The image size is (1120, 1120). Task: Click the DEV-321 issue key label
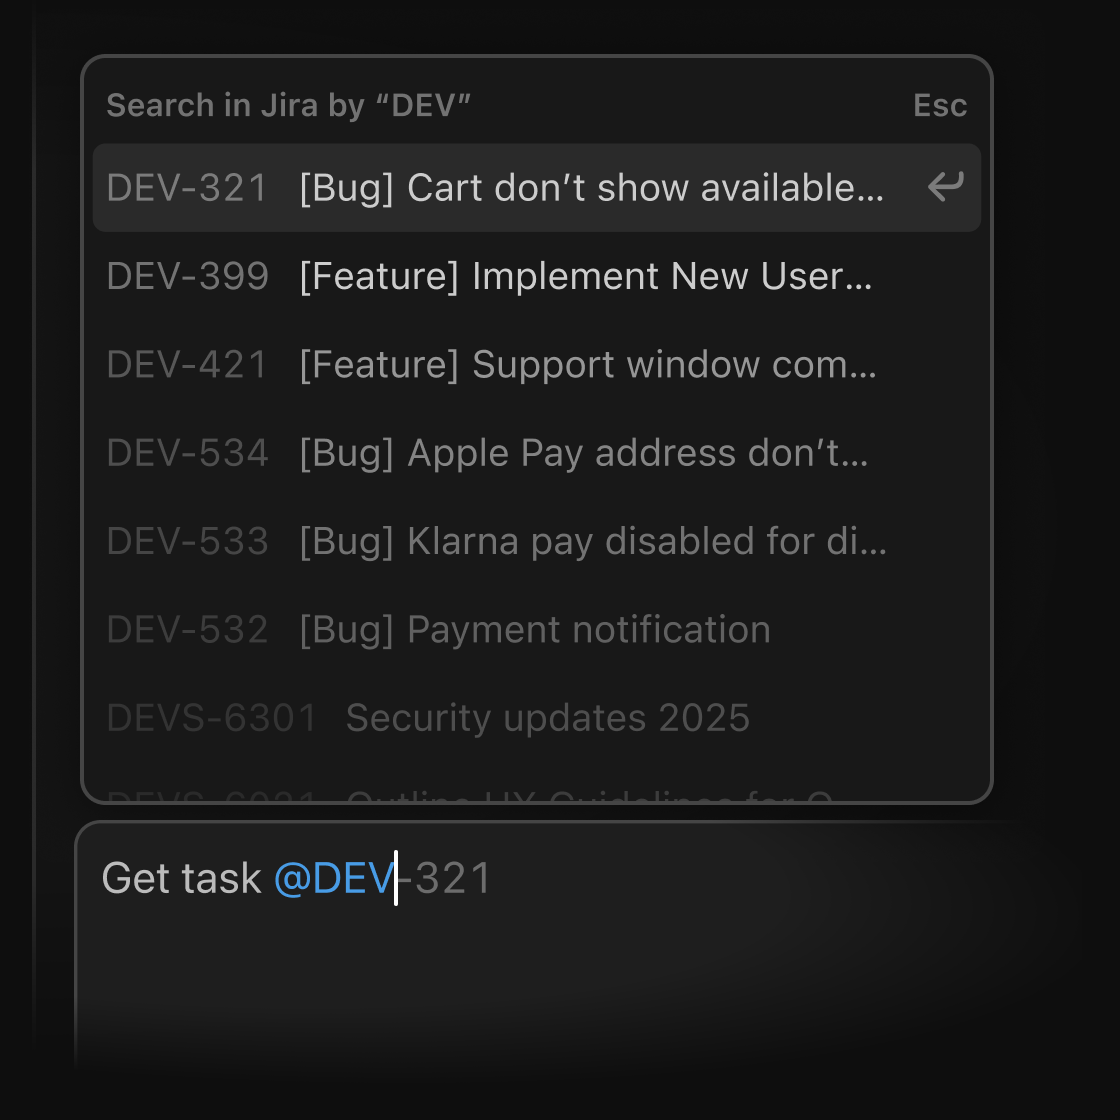click(x=187, y=187)
